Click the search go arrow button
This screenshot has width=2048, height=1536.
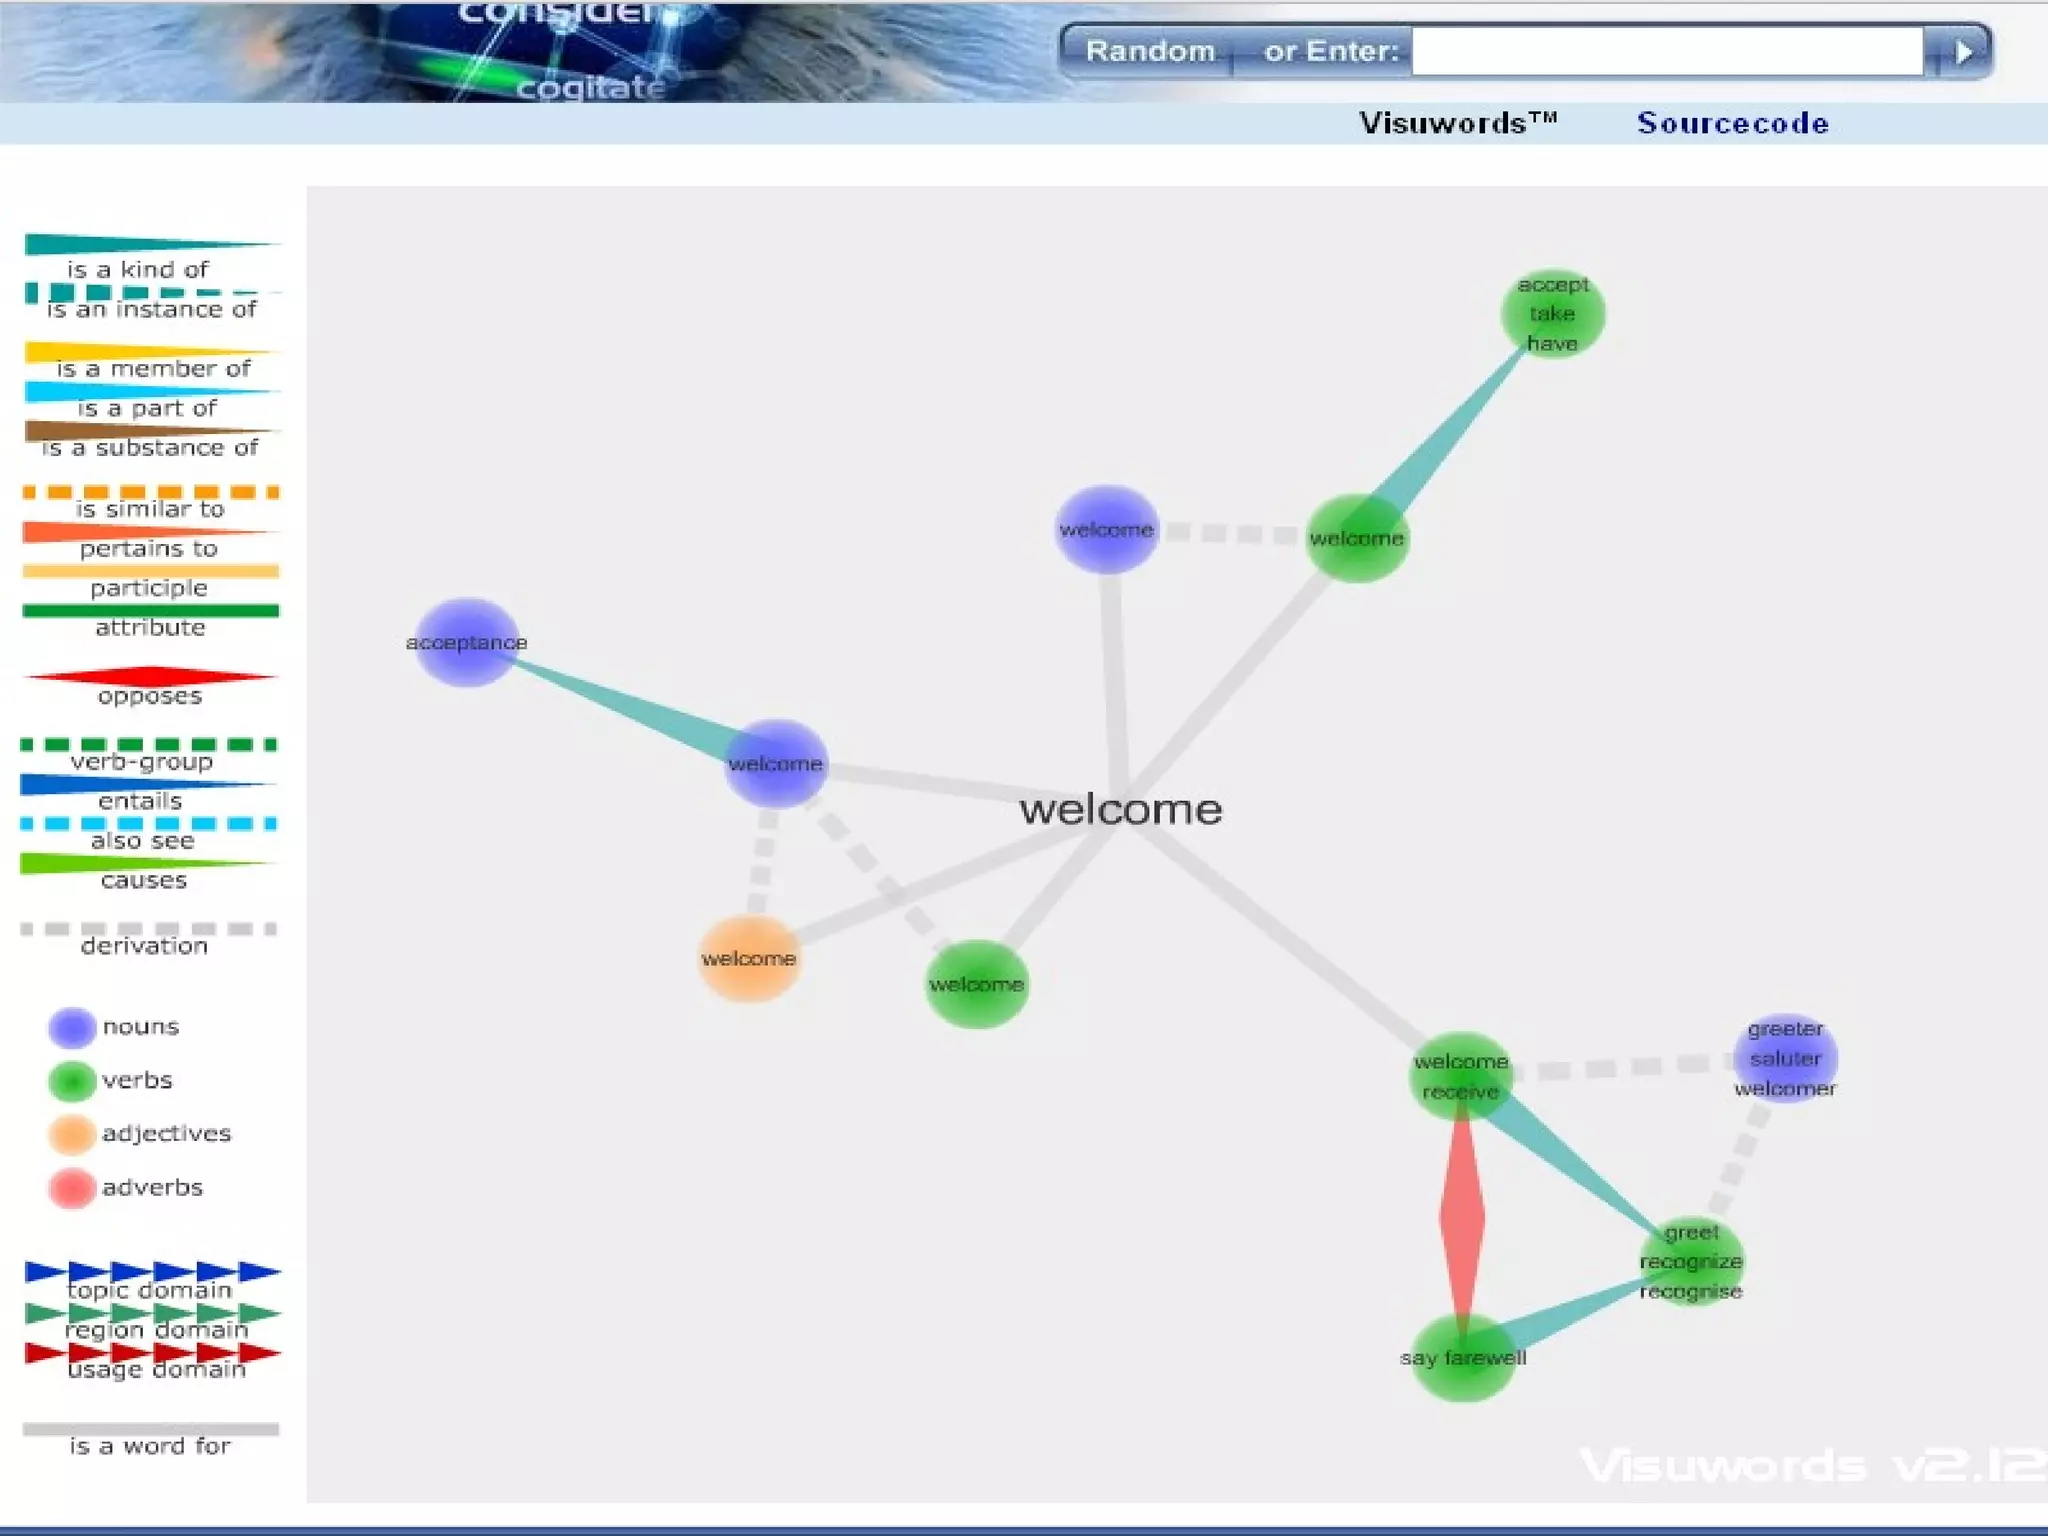point(1962,52)
